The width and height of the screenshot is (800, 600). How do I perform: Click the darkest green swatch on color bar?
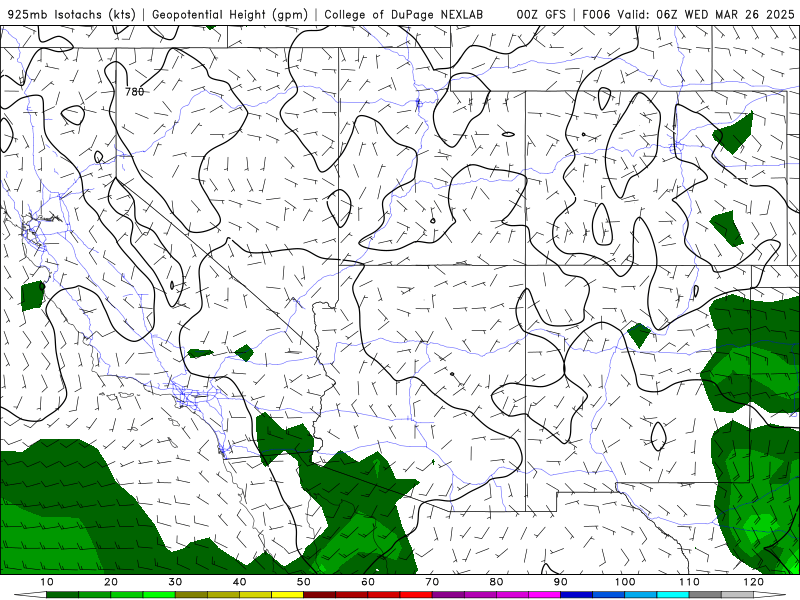tap(62, 595)
